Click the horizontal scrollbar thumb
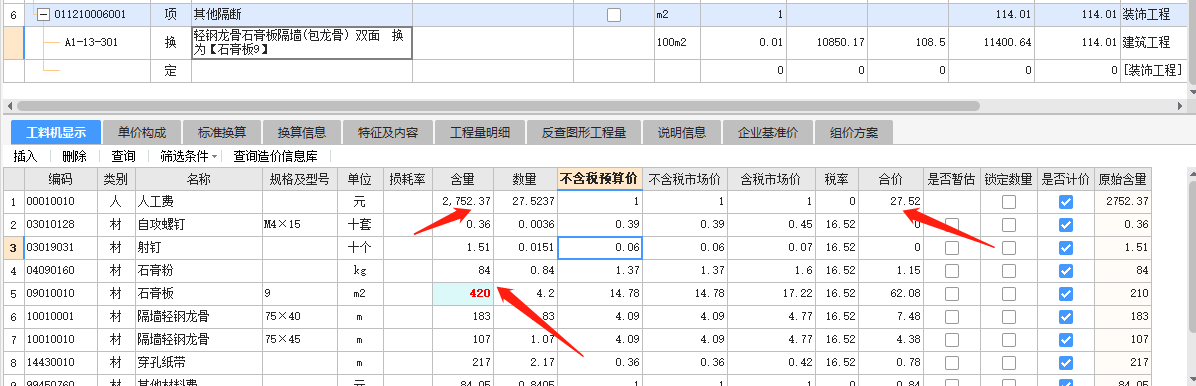The height and width of the screenshot is (386, 1196). tap(498, 106)
